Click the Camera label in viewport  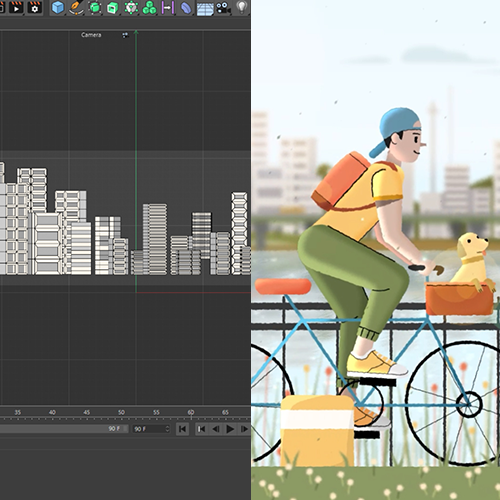(91, 35)
